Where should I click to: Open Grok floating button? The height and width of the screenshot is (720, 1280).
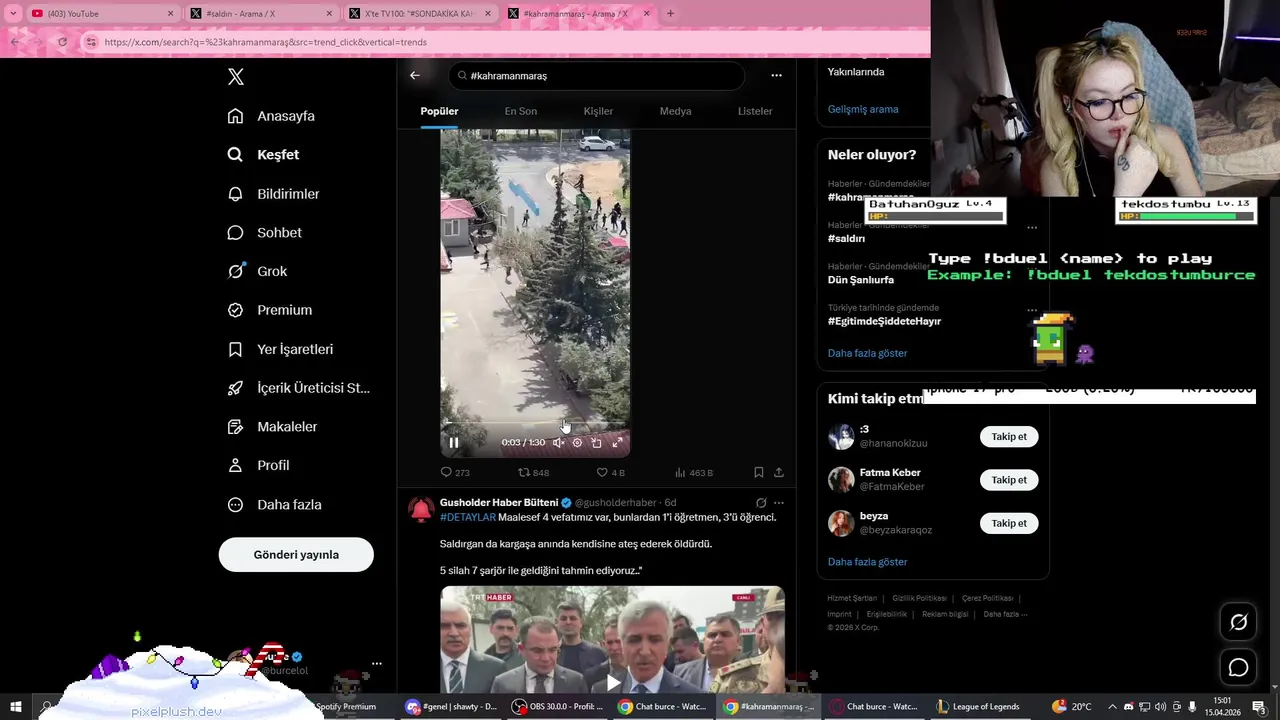1238,622
